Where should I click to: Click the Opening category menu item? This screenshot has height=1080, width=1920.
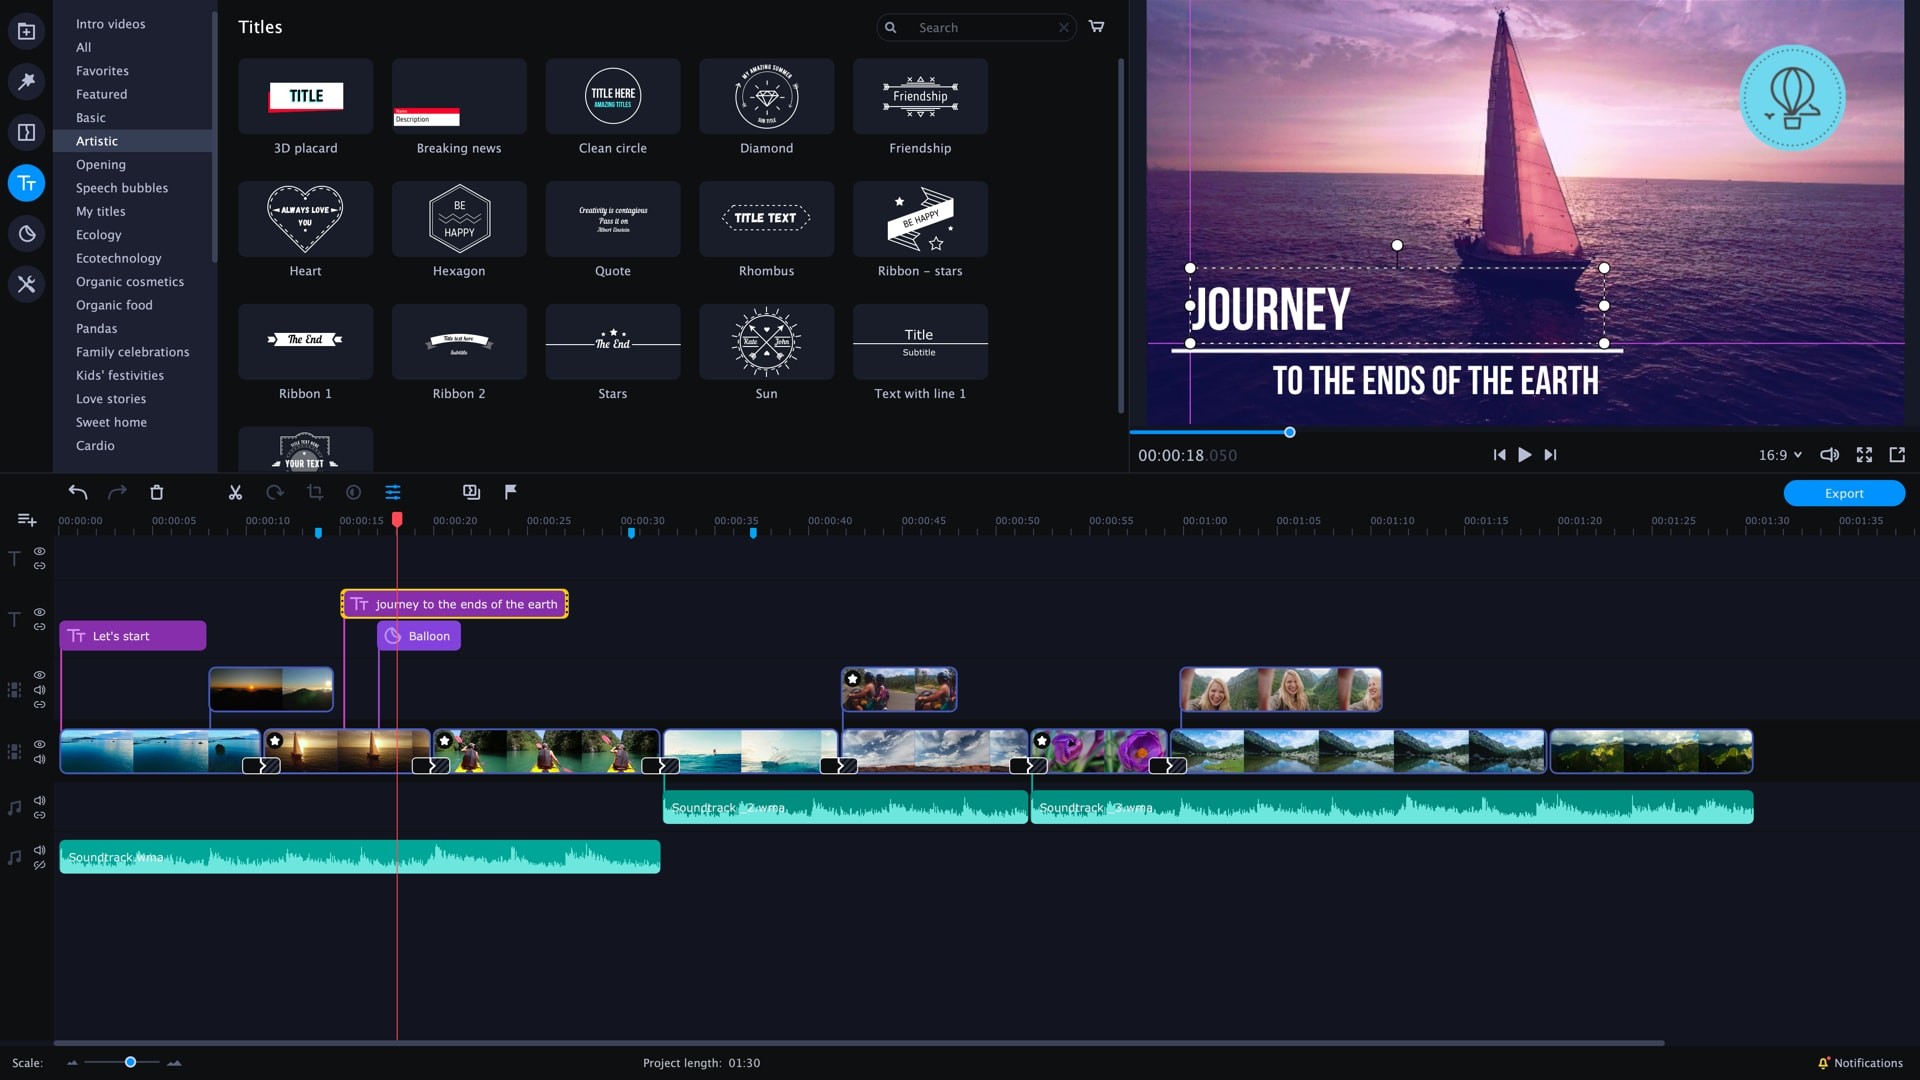[x=102, y=164]
